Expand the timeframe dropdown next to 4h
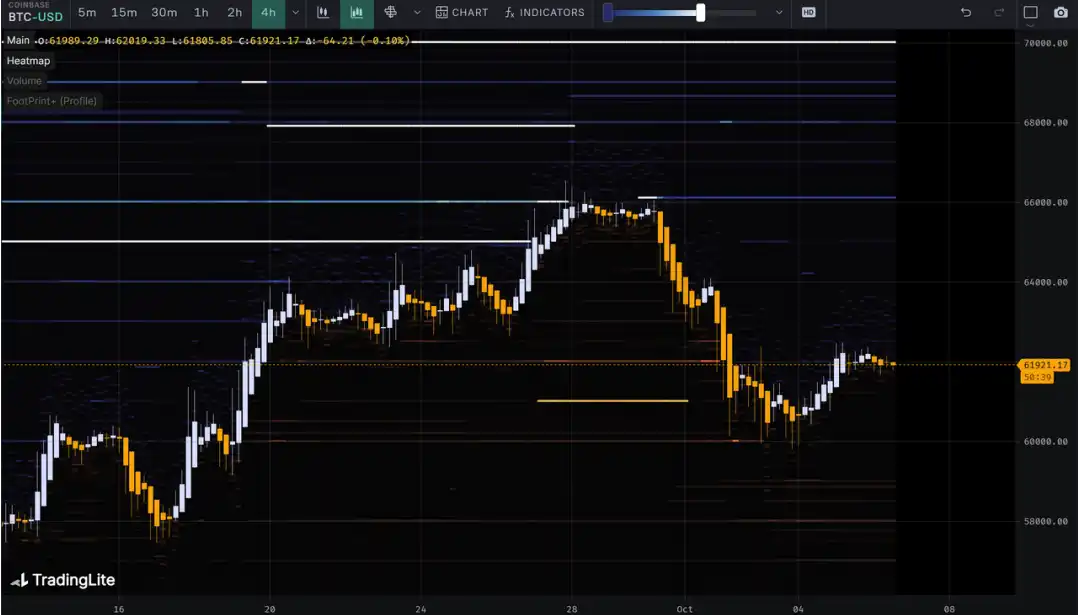Image resolution: width=1078 pixels, height=615 pixels. tap(295, 13)
